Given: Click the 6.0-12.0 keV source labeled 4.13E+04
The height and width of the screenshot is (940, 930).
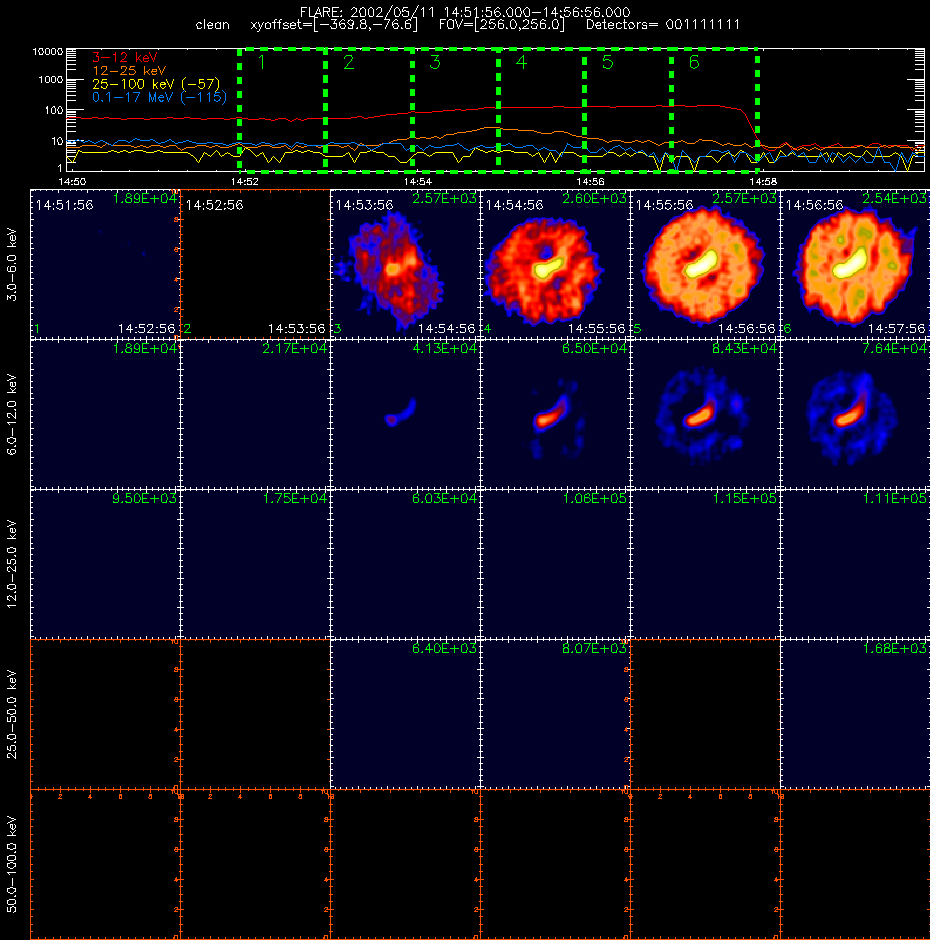Looking at the screenshot, I should point(401,413).
